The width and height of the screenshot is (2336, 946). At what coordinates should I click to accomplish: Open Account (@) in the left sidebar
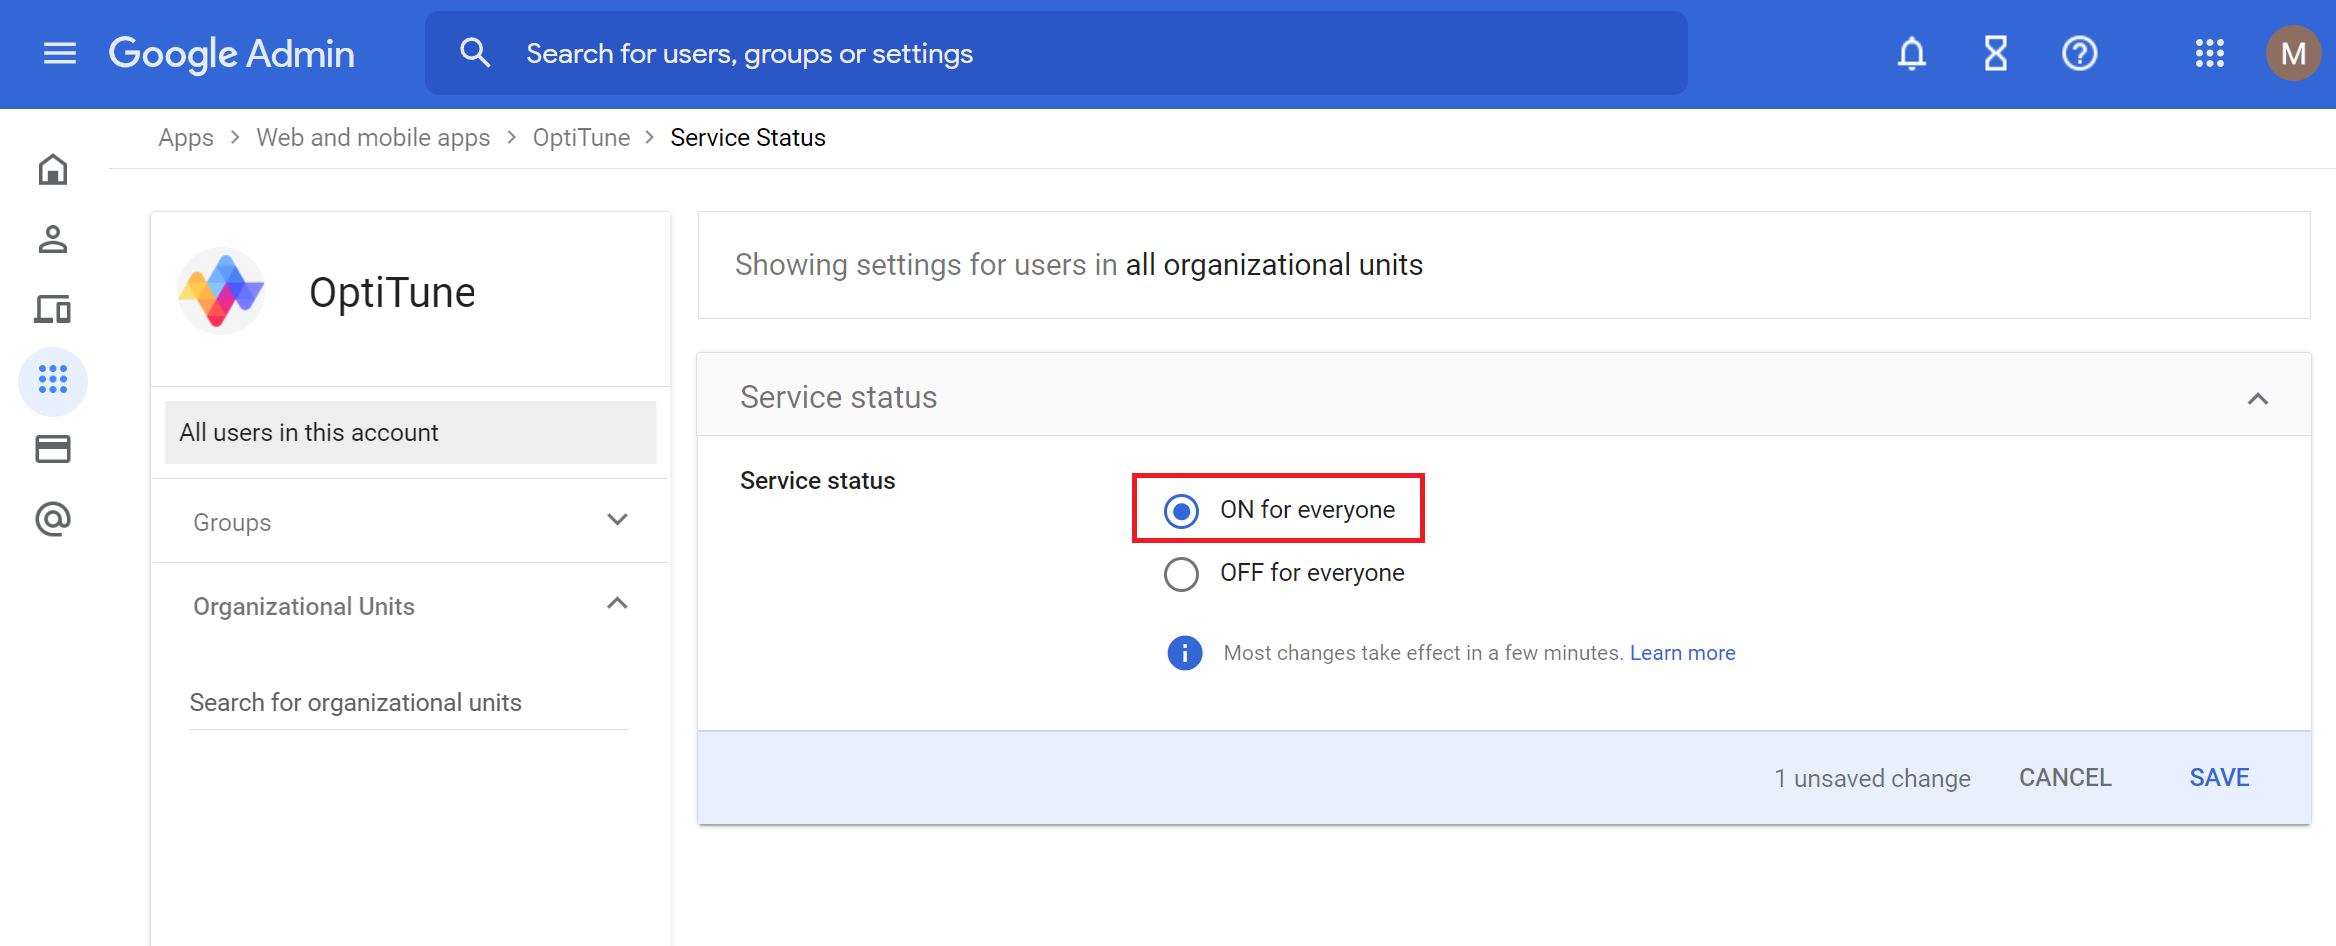coord(53,519)
